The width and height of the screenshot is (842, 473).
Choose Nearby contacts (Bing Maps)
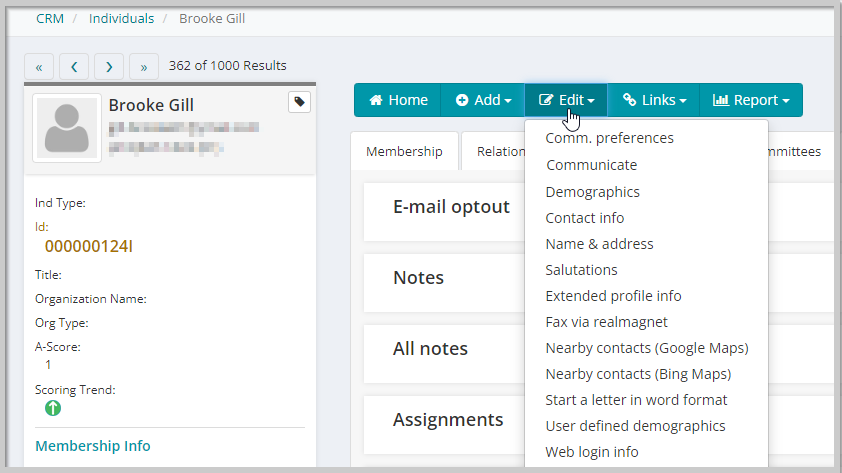click(x=638, y=374)
